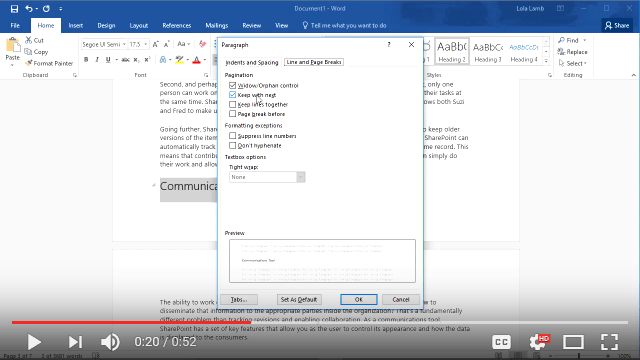640x360 pixels.
Task: Toggle Widow/Orphan control checkbox
Action: (x=233, y=85)
